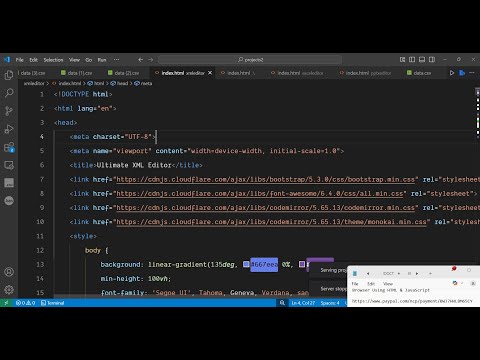Click the projects2 command center search box
480x360 pixels.
coord(250,60)
